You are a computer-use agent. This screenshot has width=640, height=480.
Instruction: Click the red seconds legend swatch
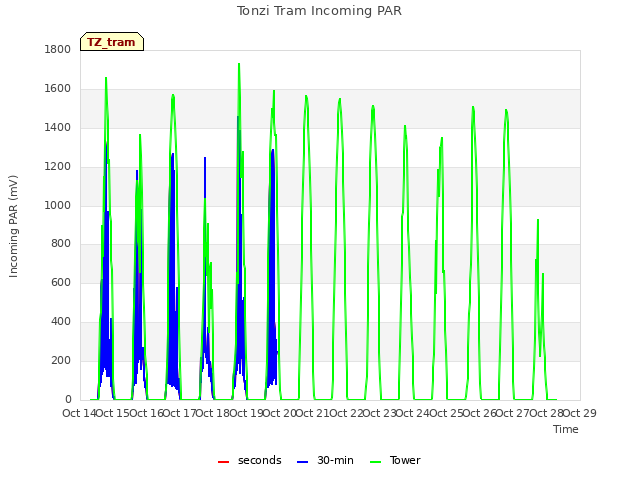[223, 462]
